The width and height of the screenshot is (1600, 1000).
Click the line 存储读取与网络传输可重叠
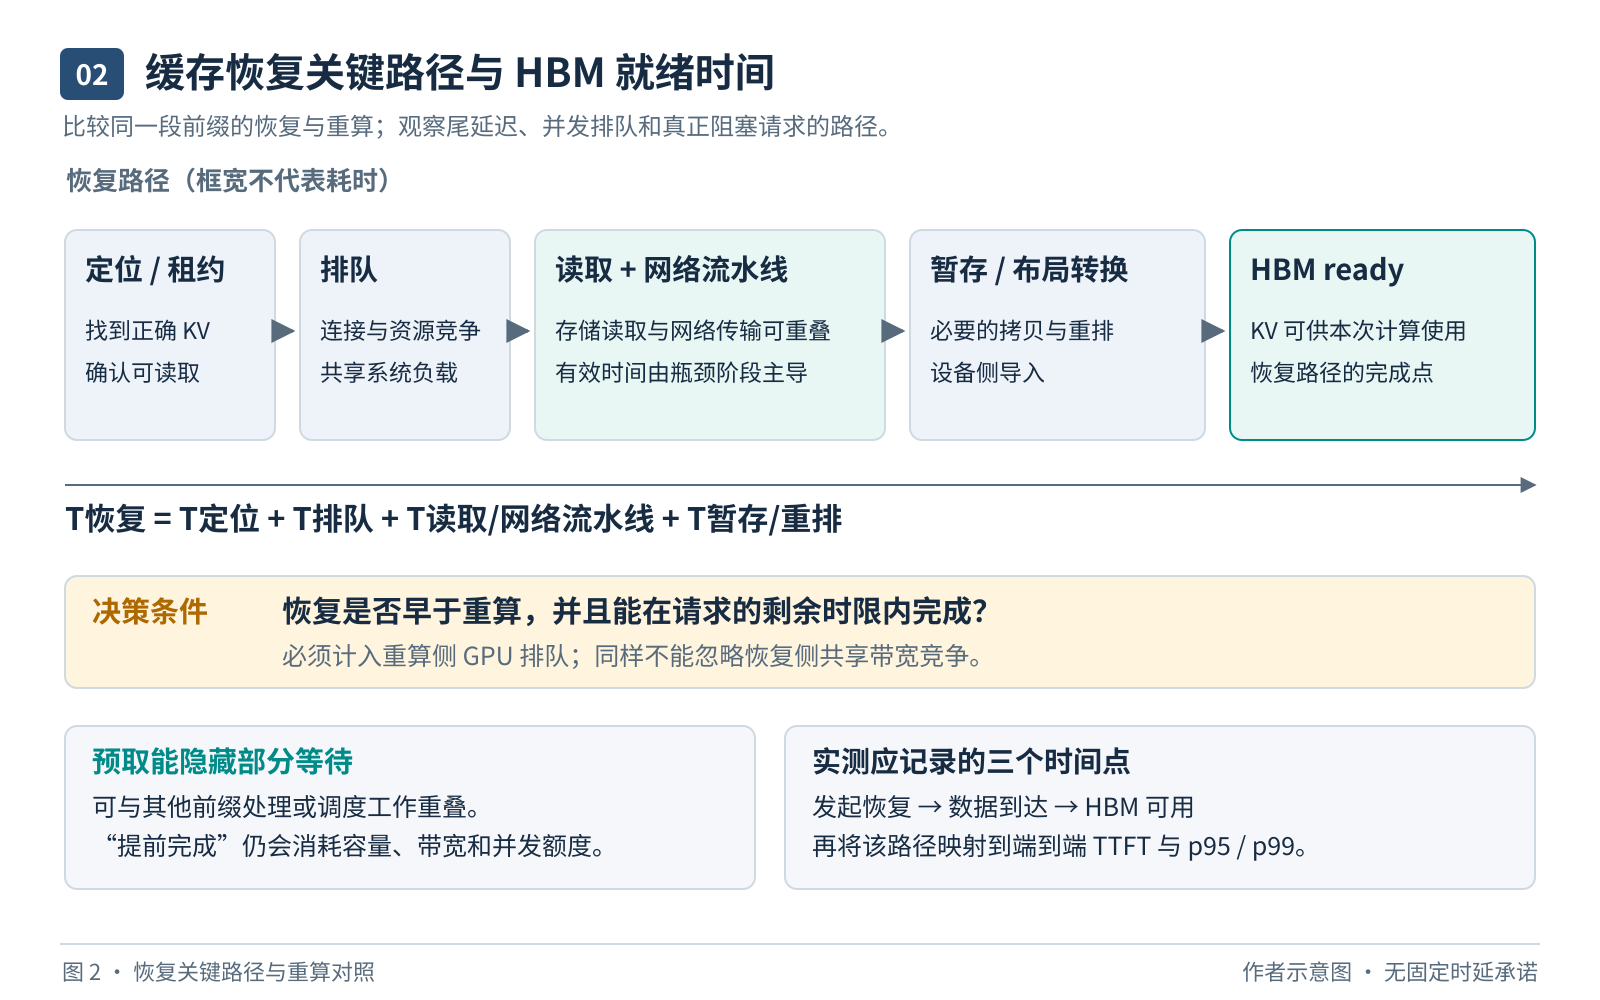pos(693,331)
